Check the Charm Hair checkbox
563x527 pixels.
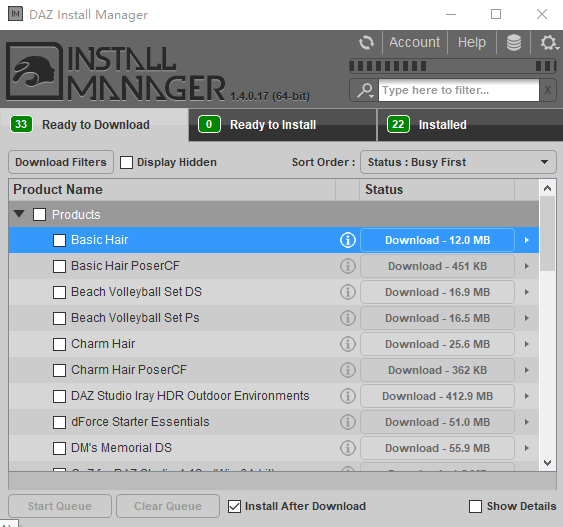[59, 344]
